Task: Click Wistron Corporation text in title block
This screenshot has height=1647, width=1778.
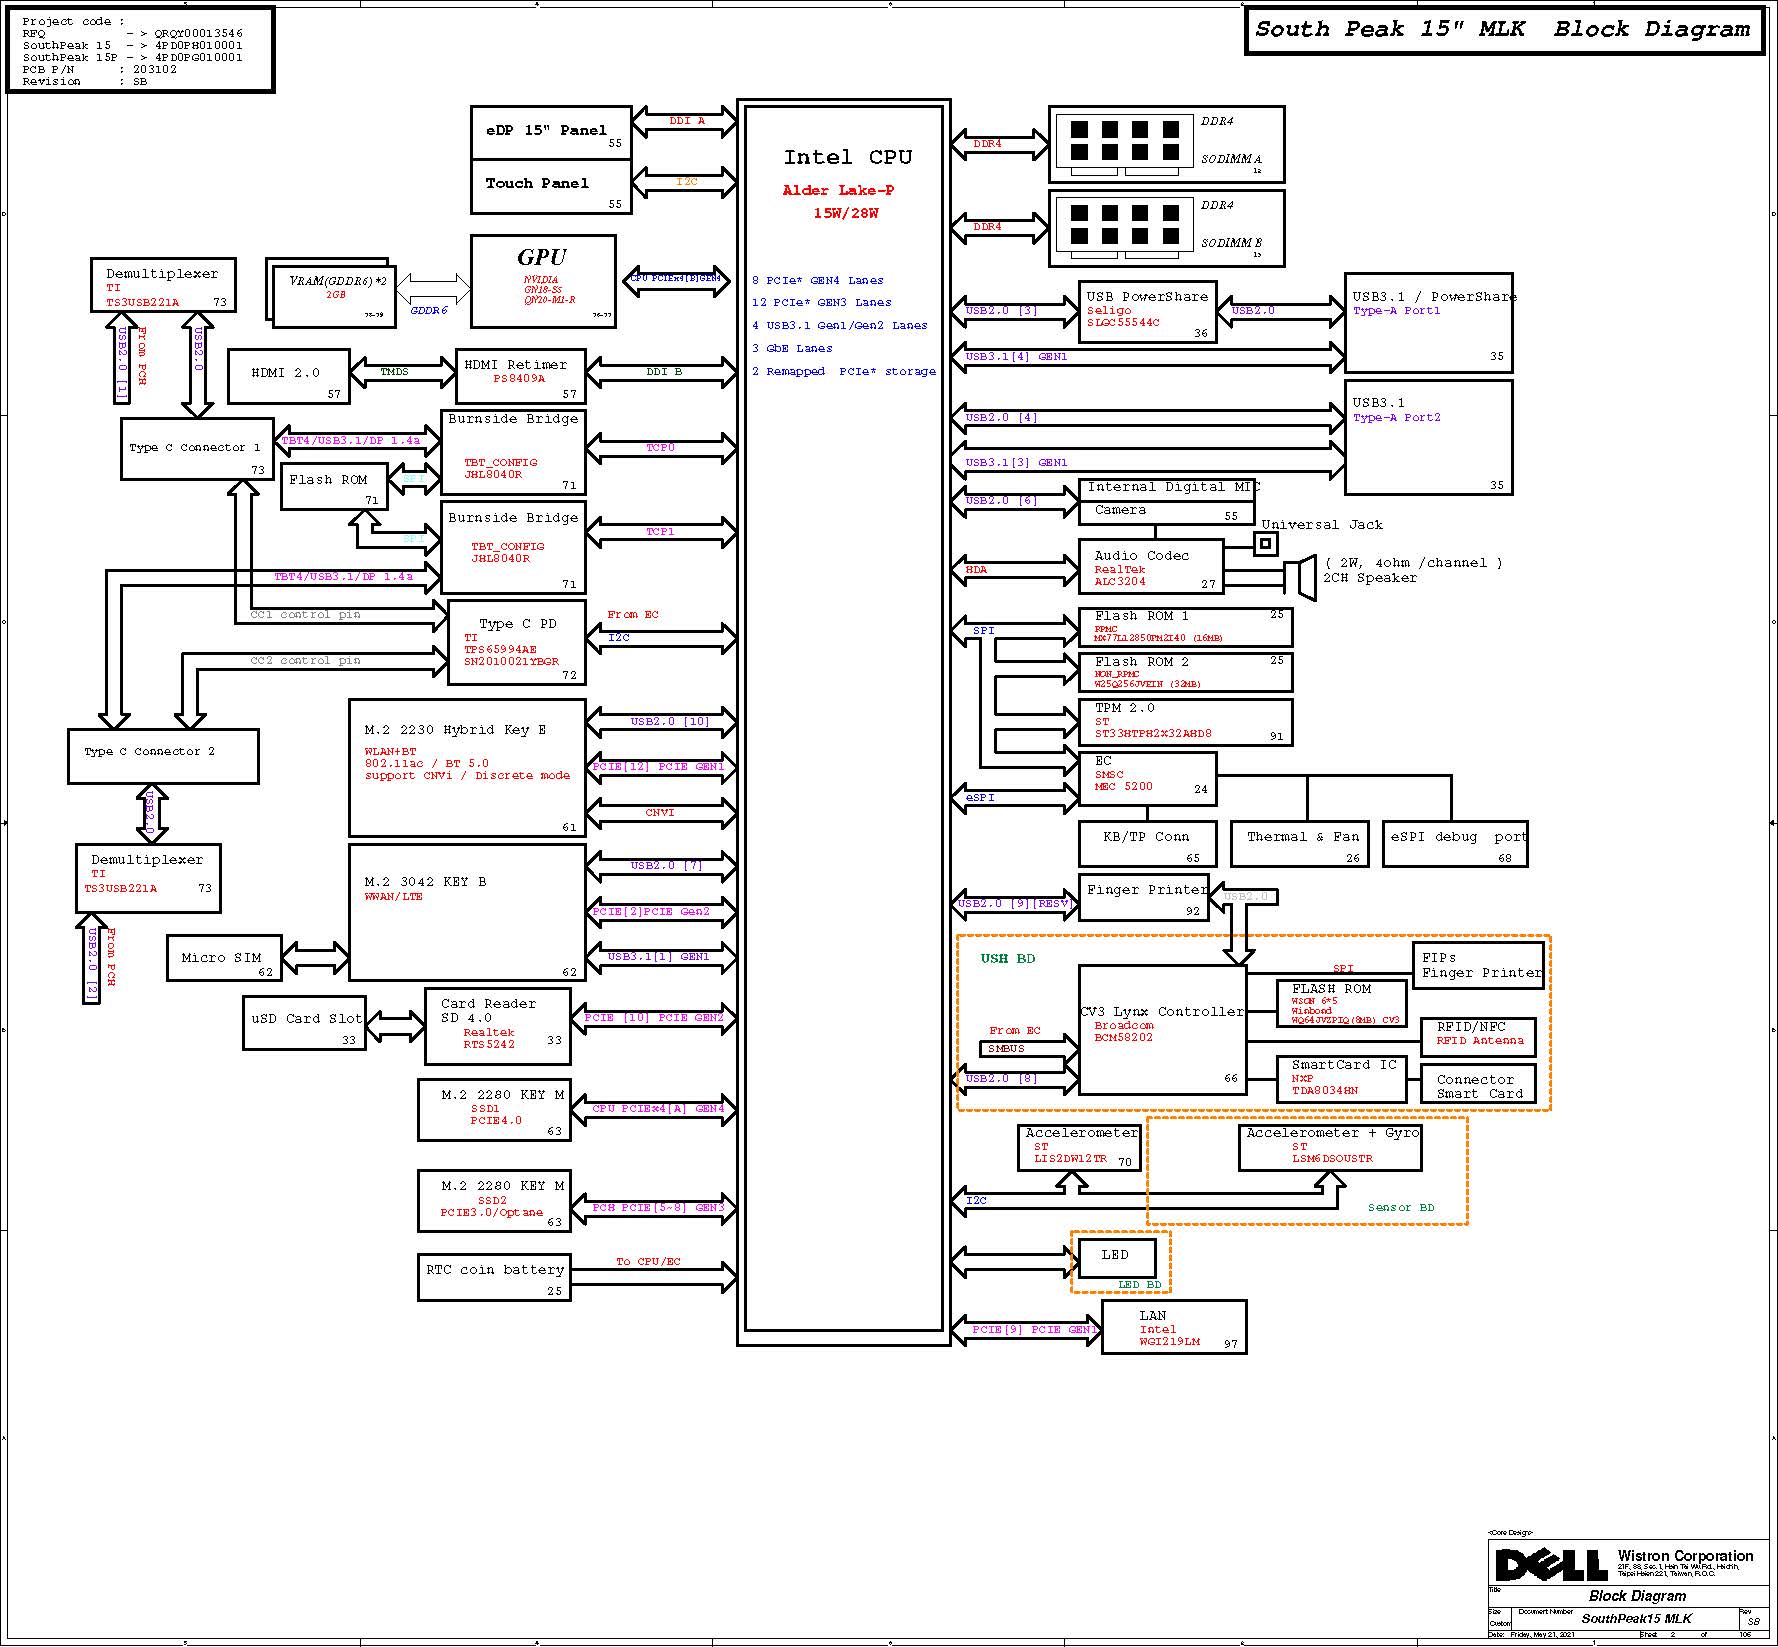Action: (x=1686, y=1556)
